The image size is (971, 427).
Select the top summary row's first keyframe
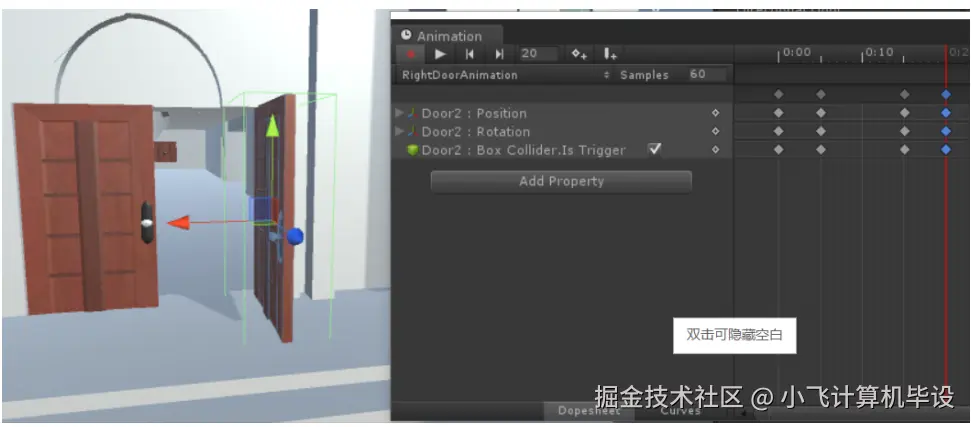click(778, 94)
